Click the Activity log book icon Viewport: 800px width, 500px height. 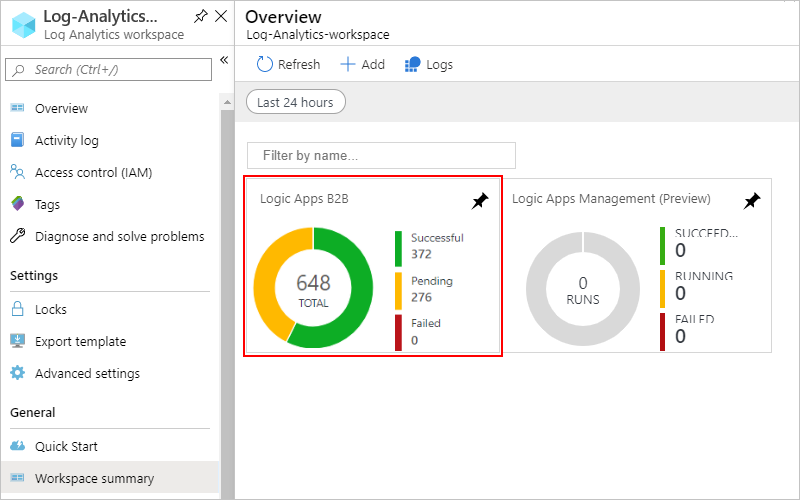[x=17, y=140]
